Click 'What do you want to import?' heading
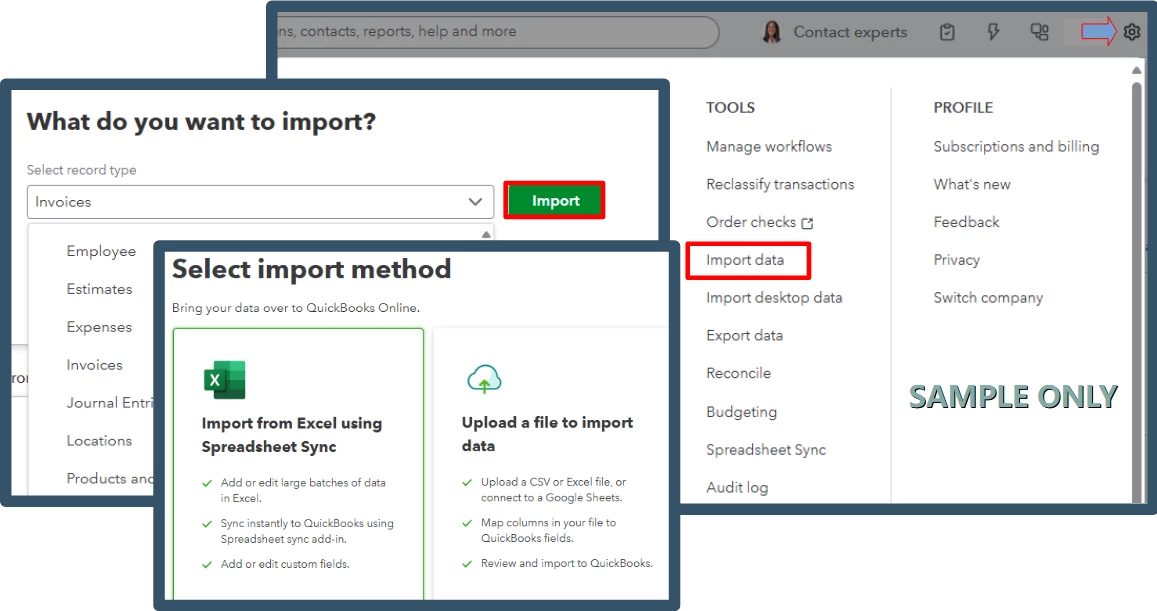The width and height of the screenshot is (1157, 611). [x=201, y=121]
